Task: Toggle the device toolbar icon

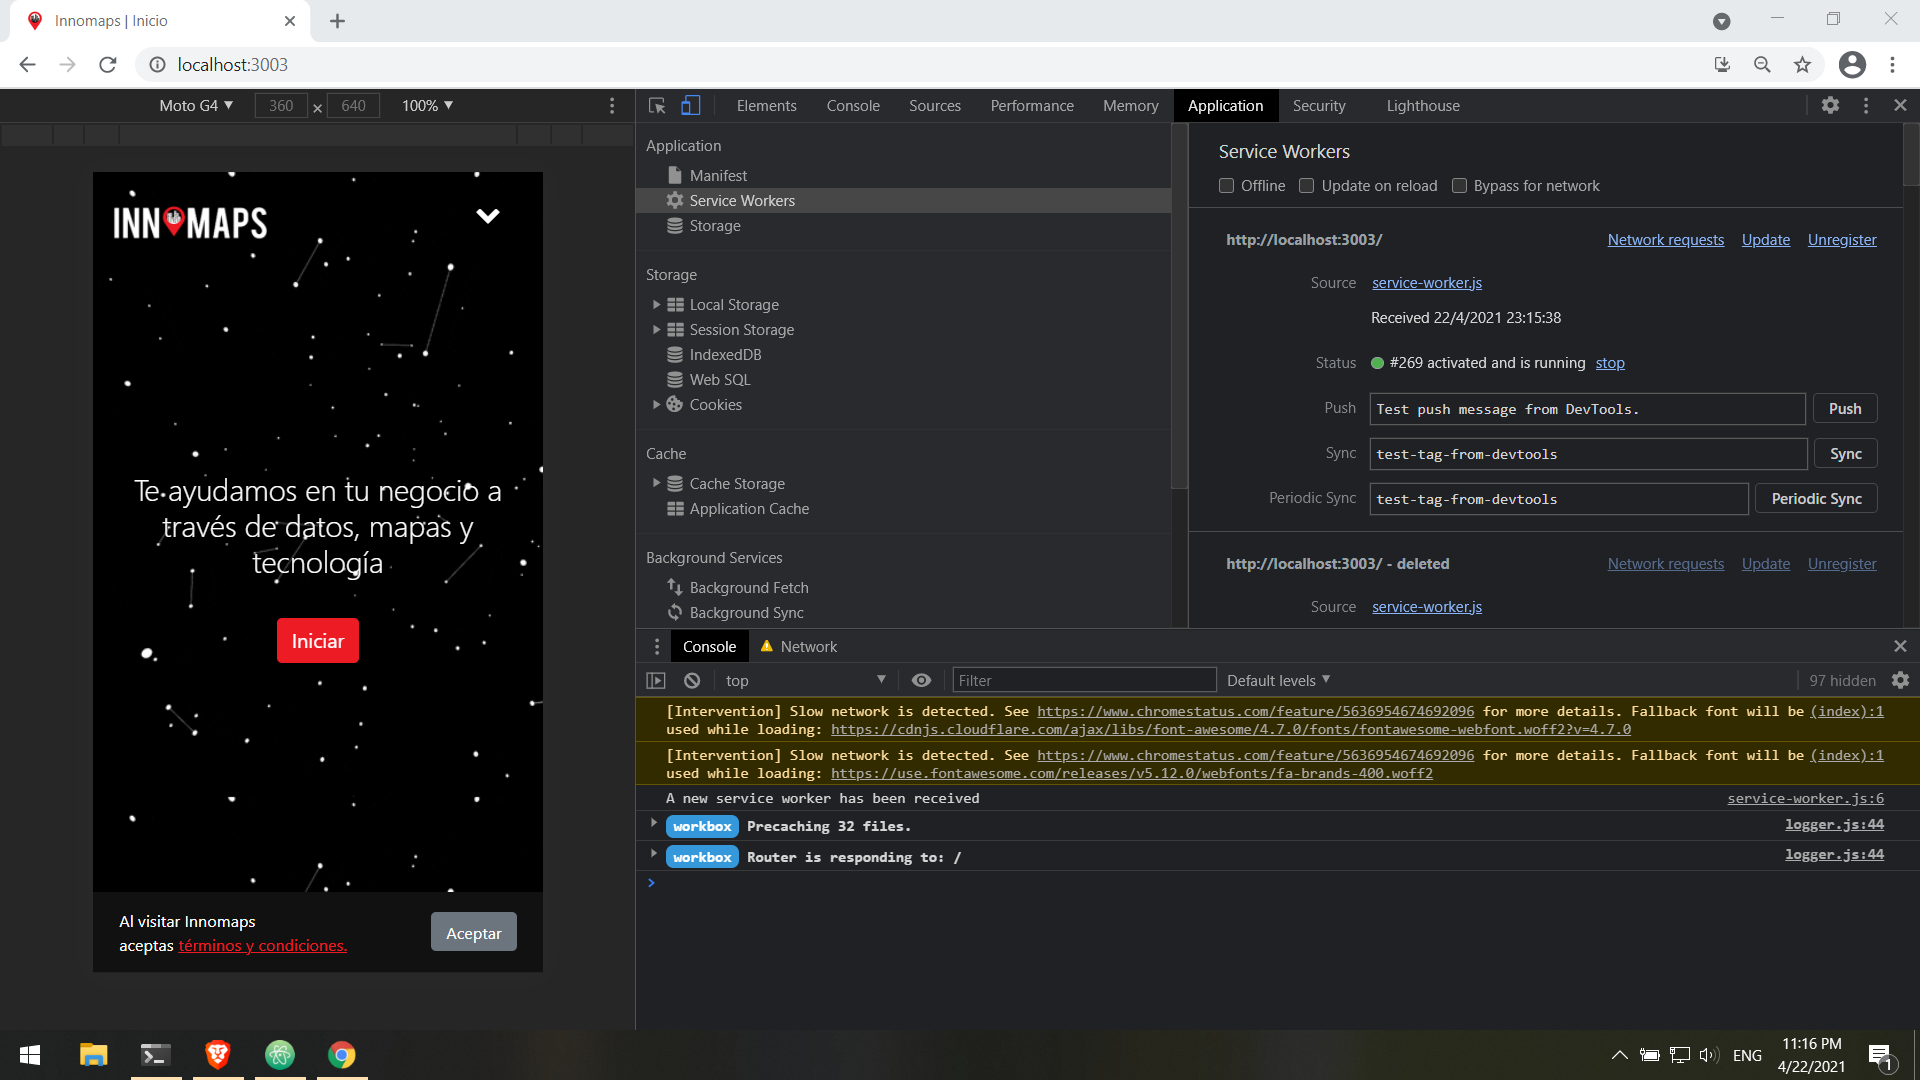Action: (690, 105)
